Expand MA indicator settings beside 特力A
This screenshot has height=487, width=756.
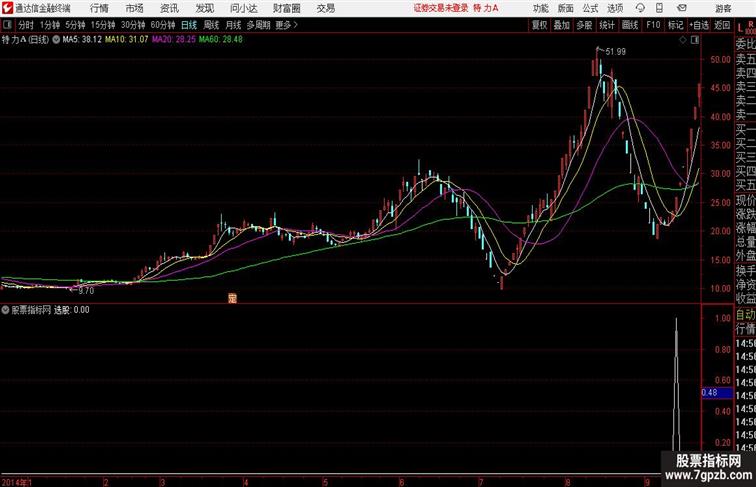pos(56,40)
